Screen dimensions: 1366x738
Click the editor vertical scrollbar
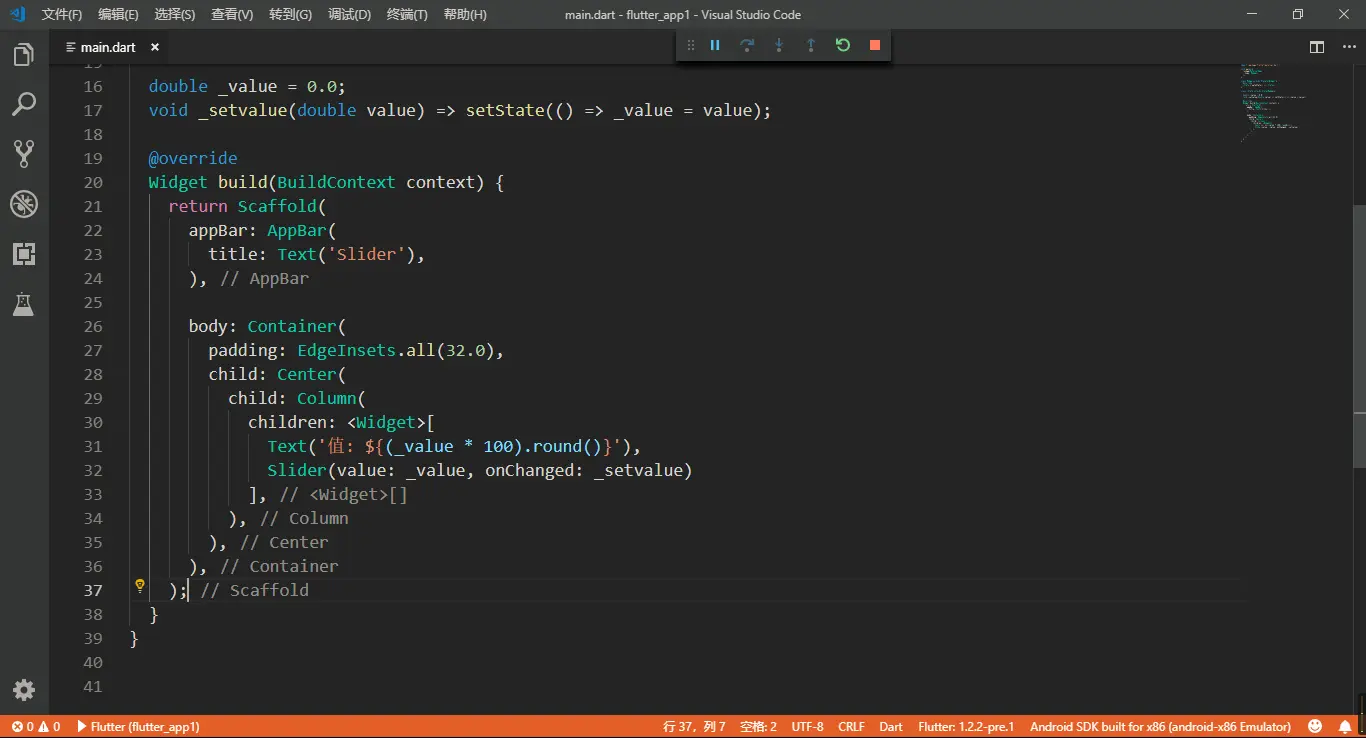click(x=1359, y=336)
